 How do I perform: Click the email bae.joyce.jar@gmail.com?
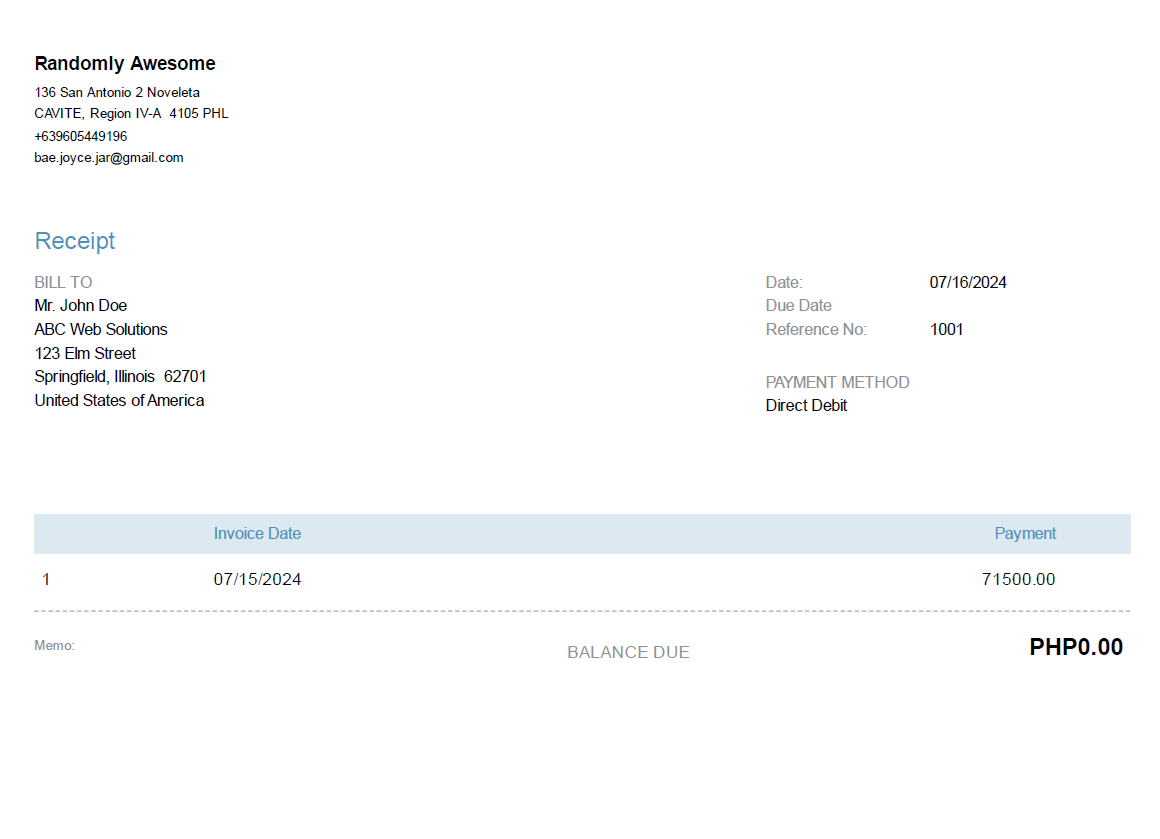109,158
